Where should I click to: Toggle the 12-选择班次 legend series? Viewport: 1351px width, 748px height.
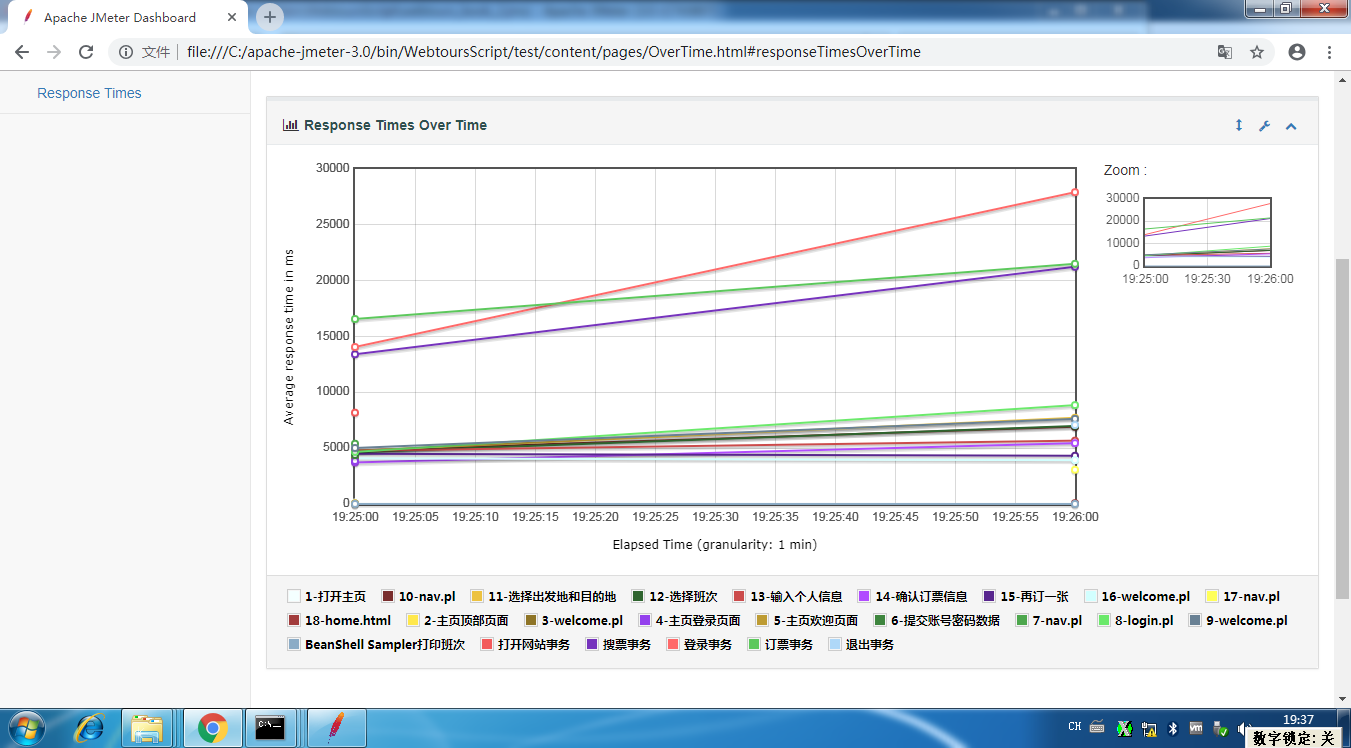point(674,596)
